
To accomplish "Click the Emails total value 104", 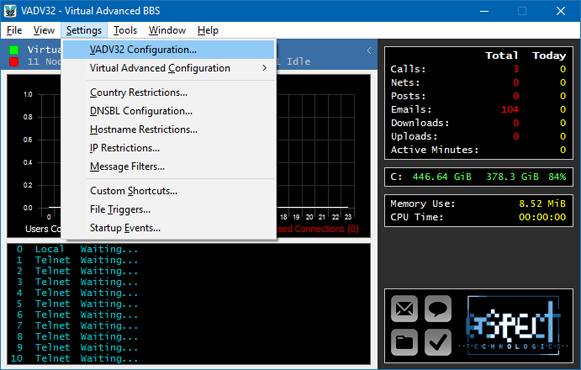I will (x=509, y=109).
